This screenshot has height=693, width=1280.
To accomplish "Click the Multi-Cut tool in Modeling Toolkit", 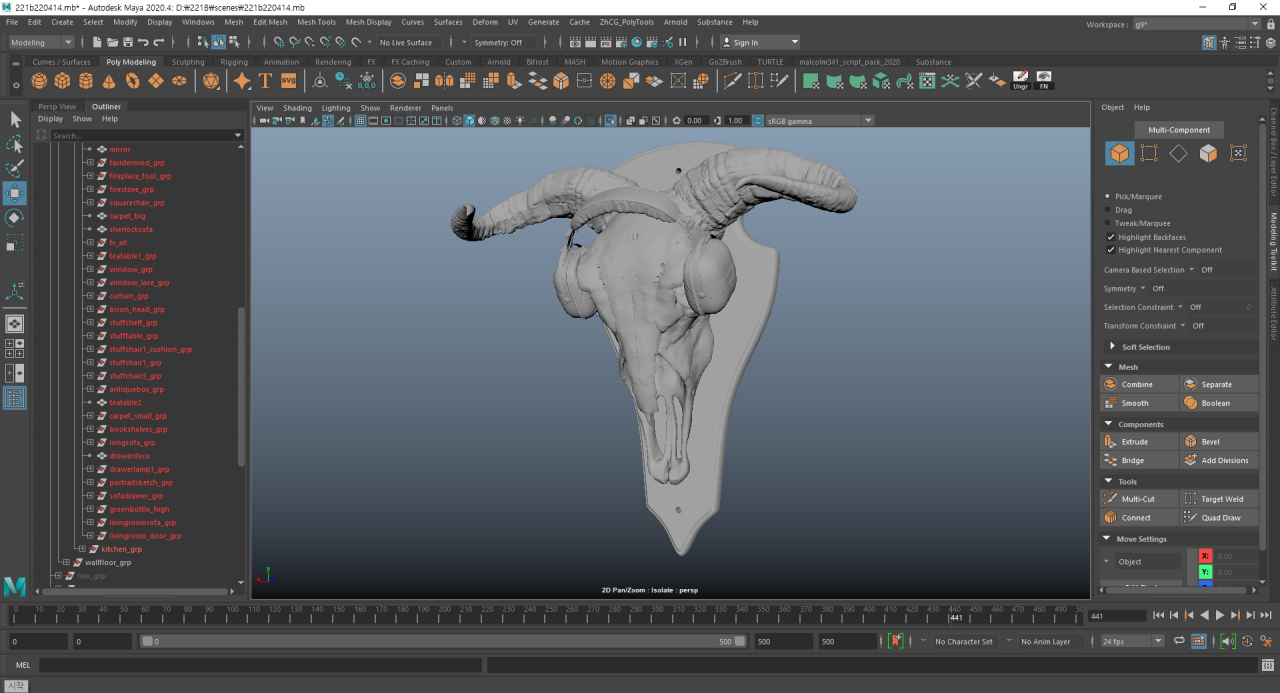I will coord(1137,498).
